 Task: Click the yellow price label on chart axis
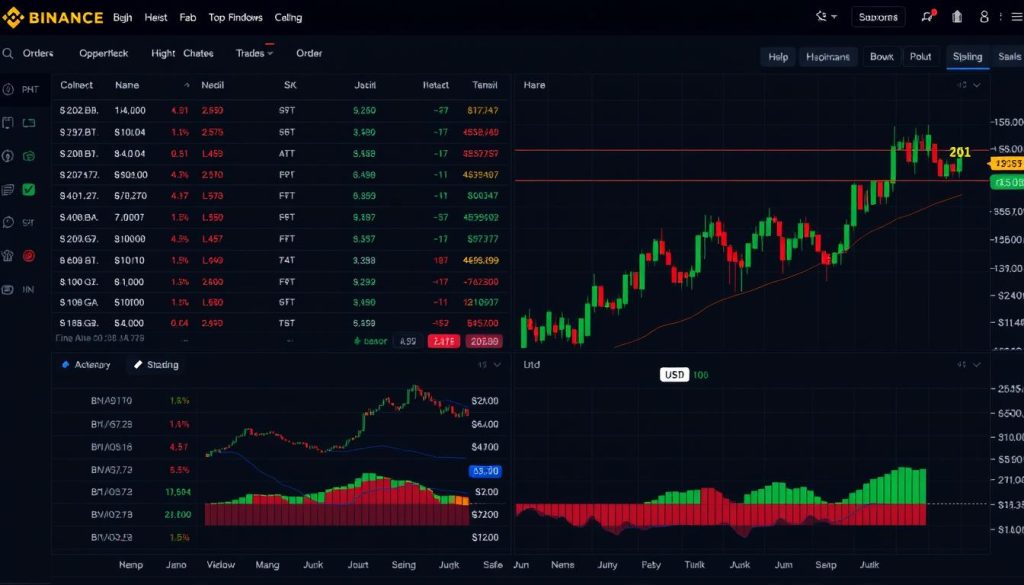1006,164
